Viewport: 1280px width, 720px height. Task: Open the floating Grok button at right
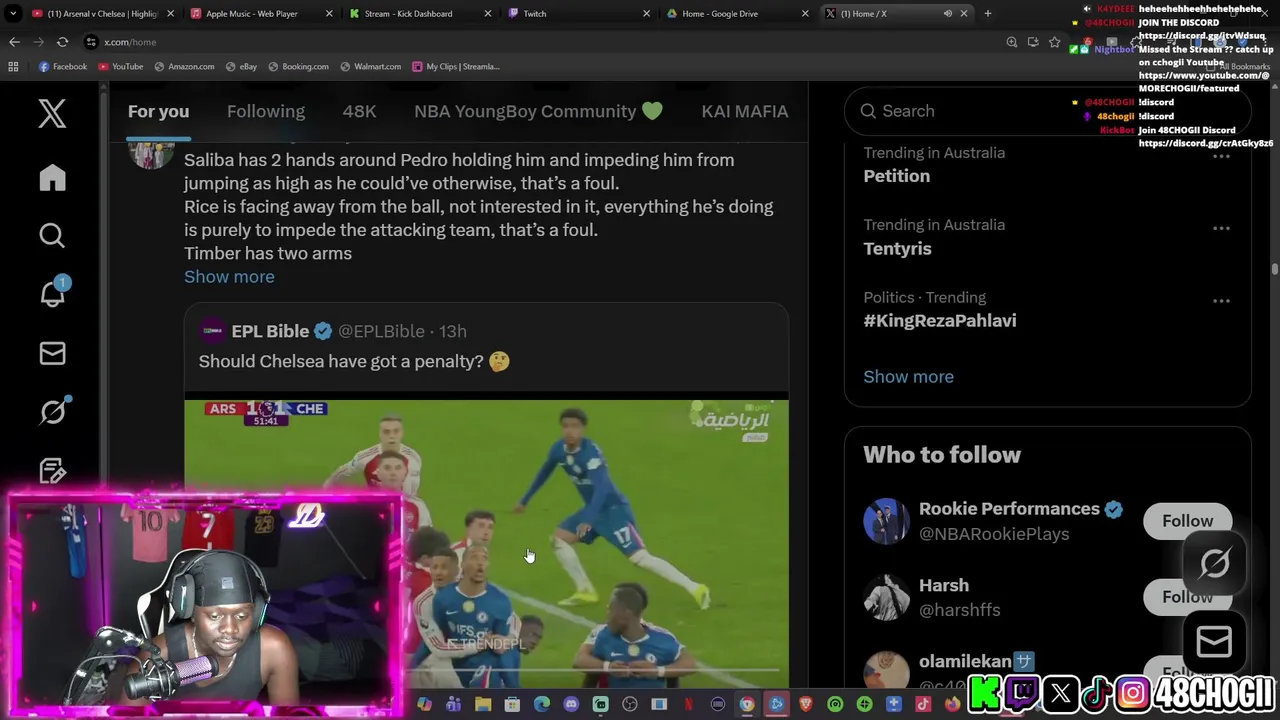pyautogui.click(x=1214, y=564)
